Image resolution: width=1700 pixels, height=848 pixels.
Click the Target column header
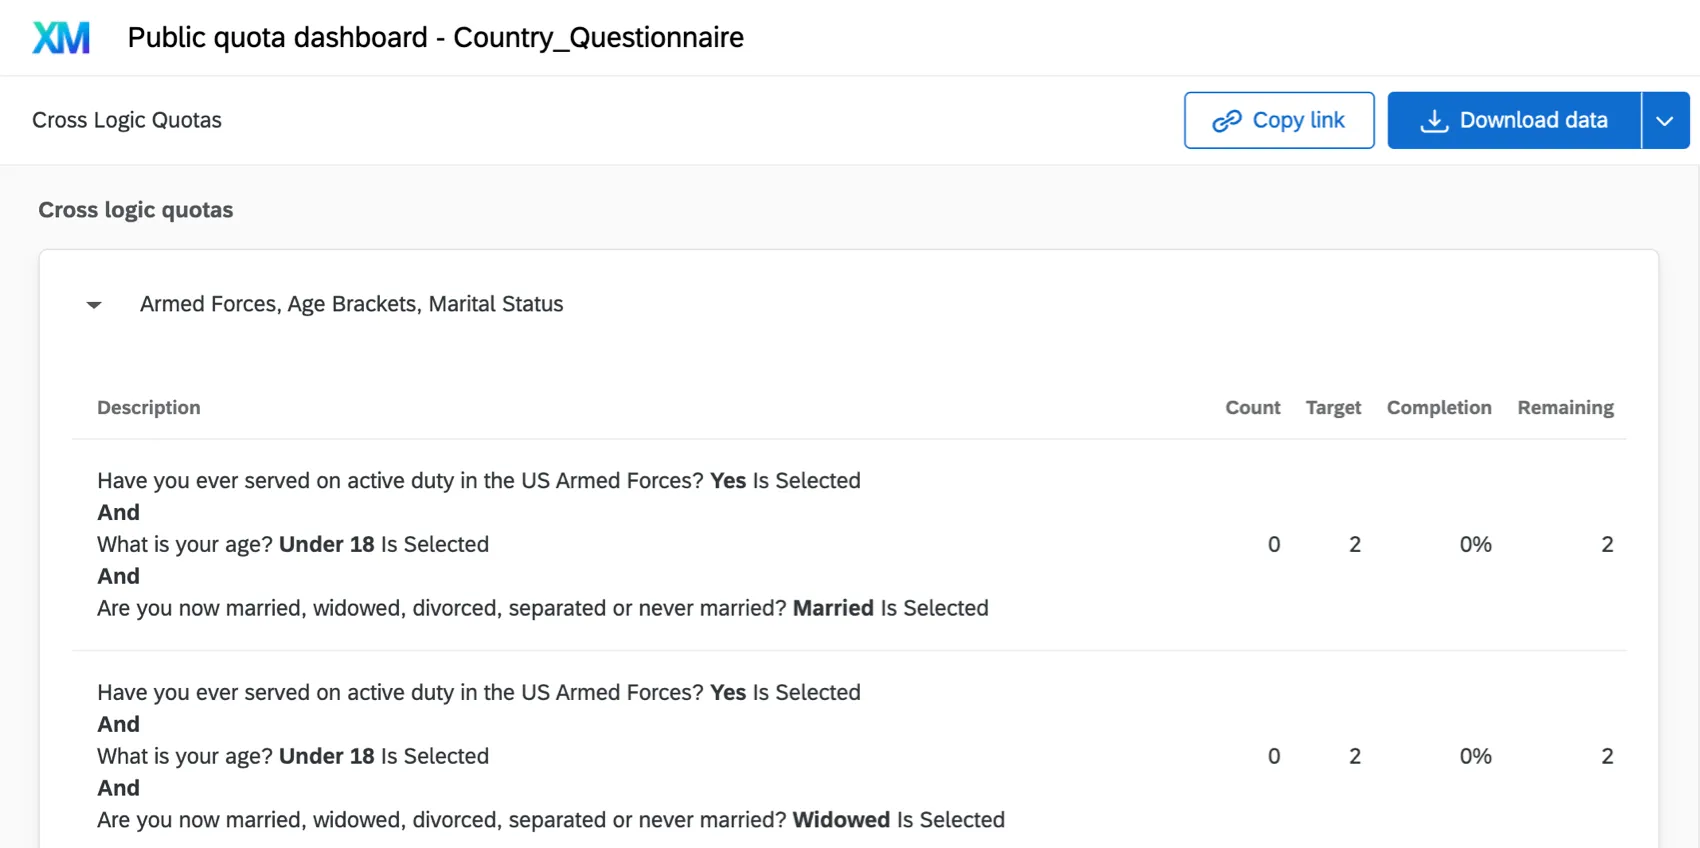1333,407
